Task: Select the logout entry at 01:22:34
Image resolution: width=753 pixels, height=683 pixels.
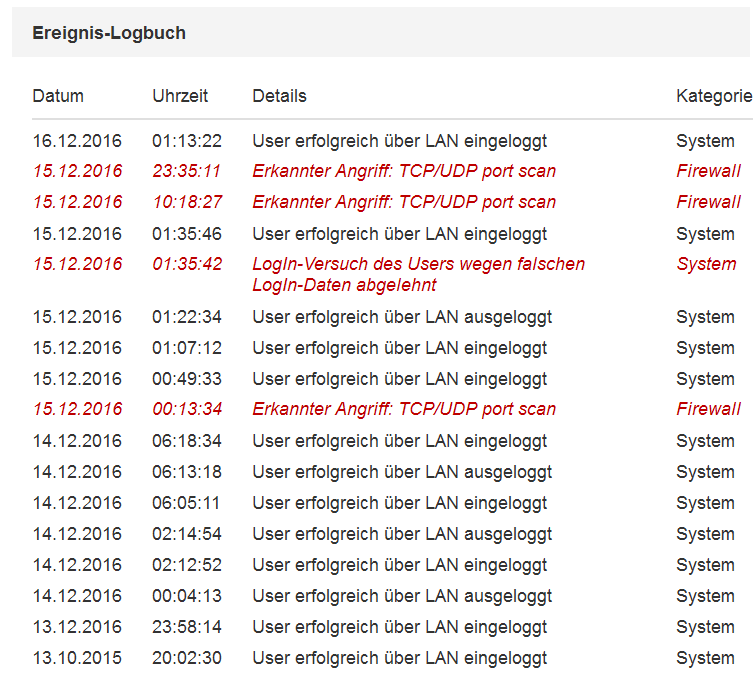Action: coord(402,317)
